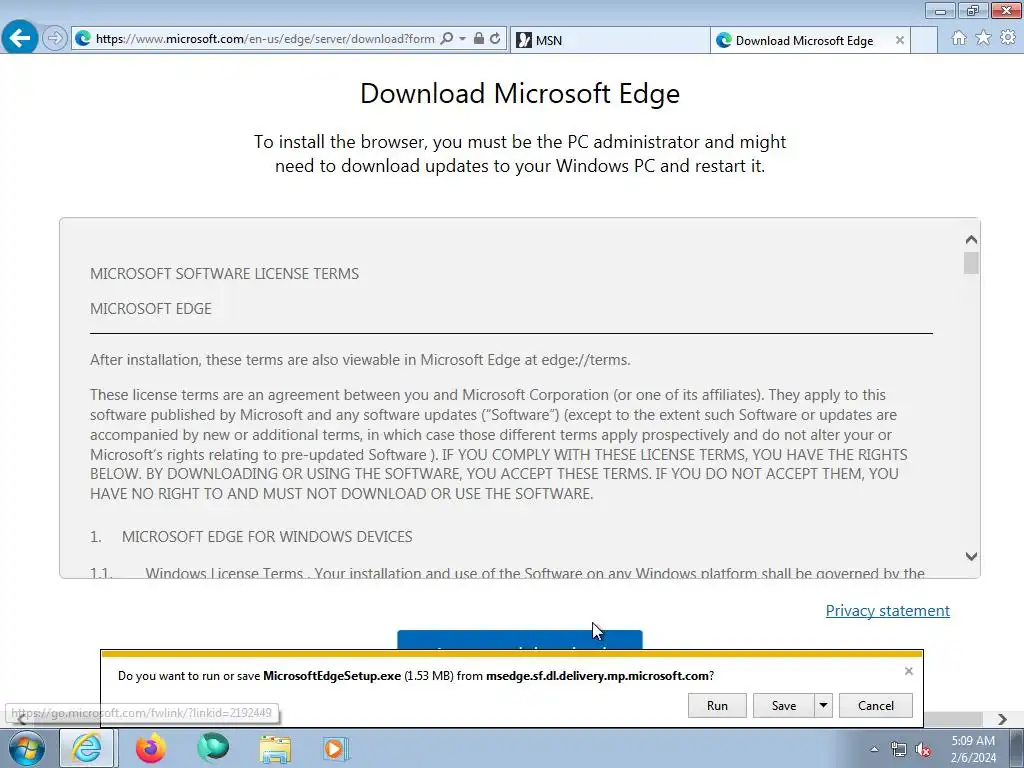
Task: Open the green globe browser taskbar icon
Action: pyautogui.click(x=213, y=748)
